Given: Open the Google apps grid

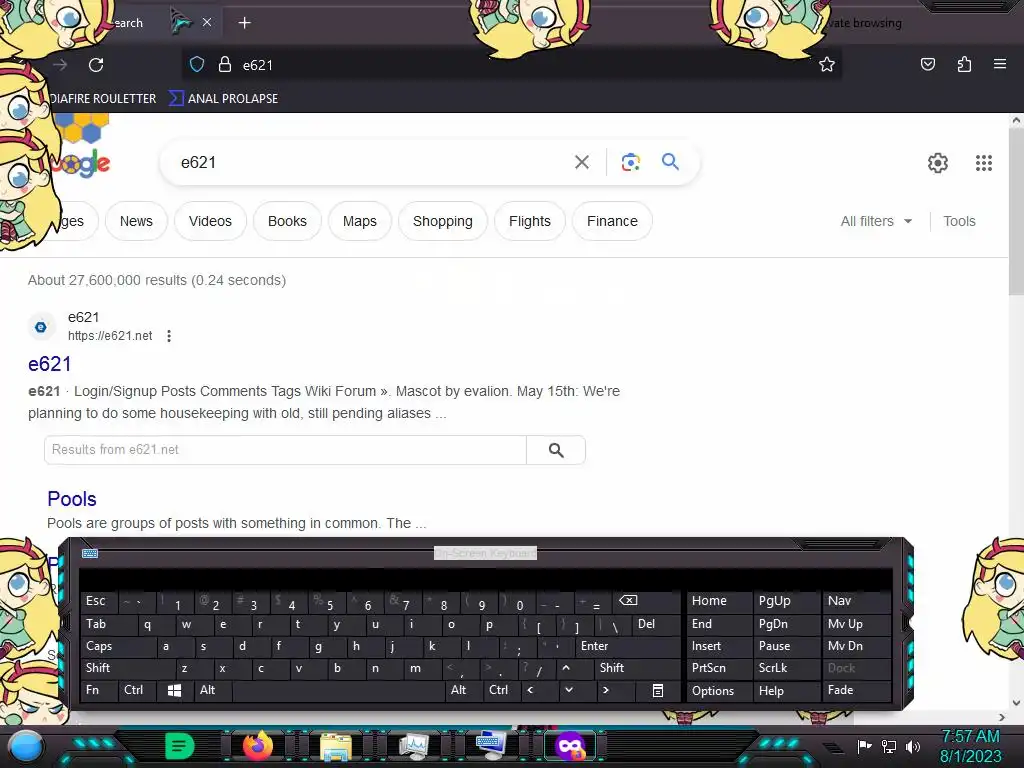Looking at the screenshot, I should pos(984,163).
